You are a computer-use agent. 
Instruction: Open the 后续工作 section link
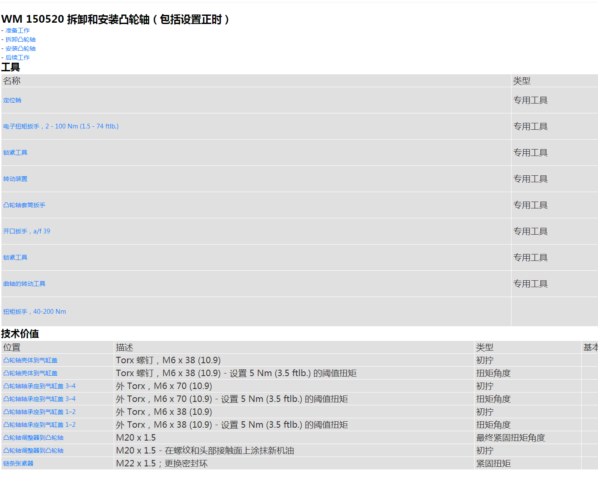pos(17,58)
